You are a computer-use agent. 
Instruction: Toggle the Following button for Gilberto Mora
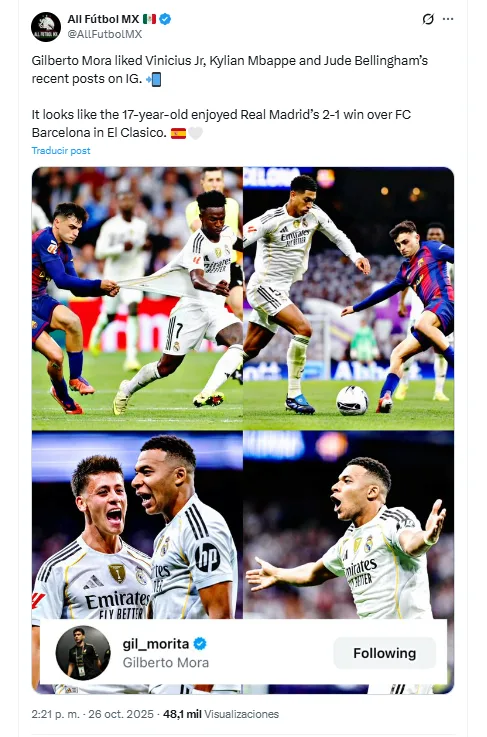pyautogui.click(x=385, y=653)
